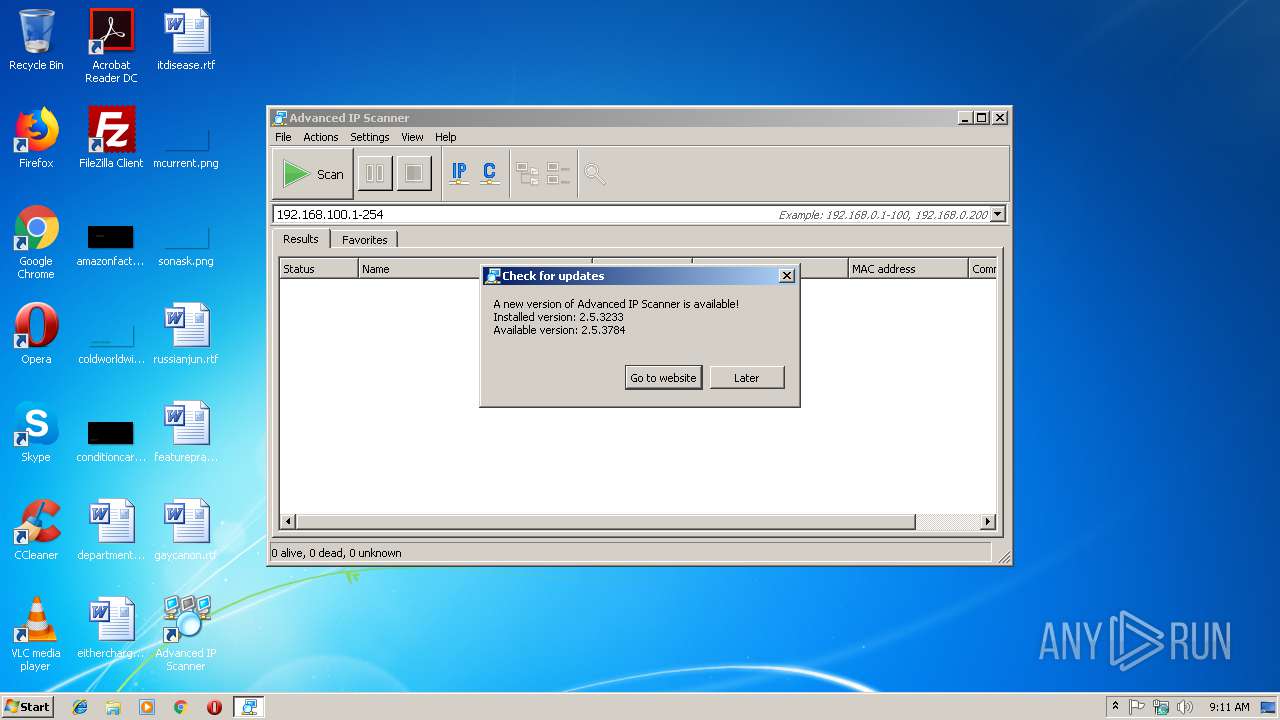This screenshot has width=1280, height=720.
Task: Open the View menu
Action: pos(412,137)
